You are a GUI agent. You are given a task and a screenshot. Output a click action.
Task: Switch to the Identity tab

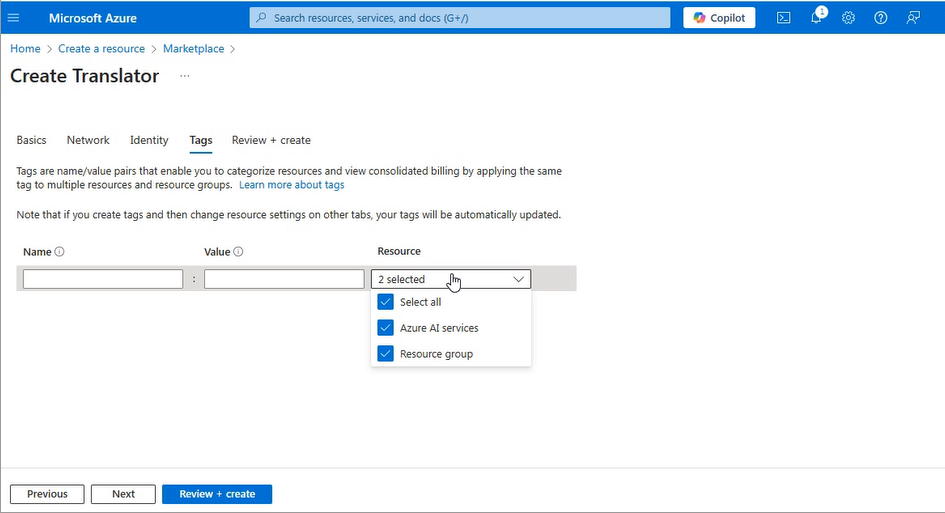(149, 140)
